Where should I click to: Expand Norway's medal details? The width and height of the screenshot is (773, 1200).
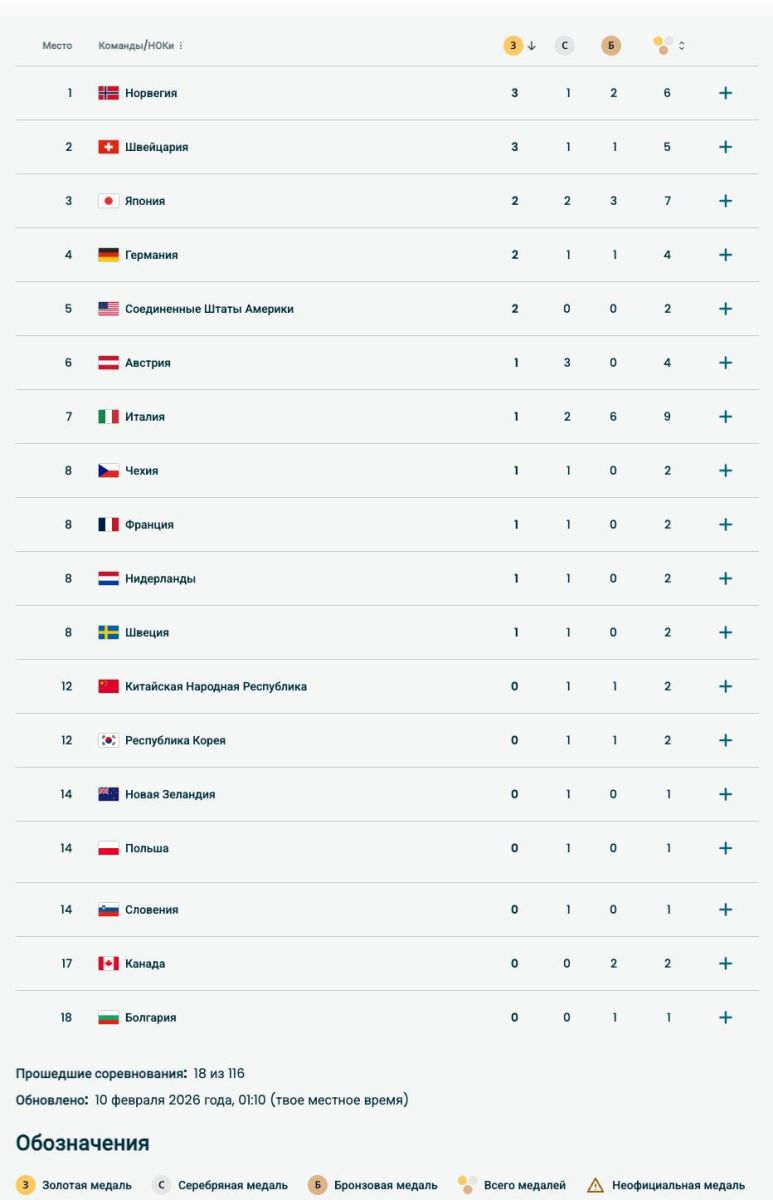726,93
